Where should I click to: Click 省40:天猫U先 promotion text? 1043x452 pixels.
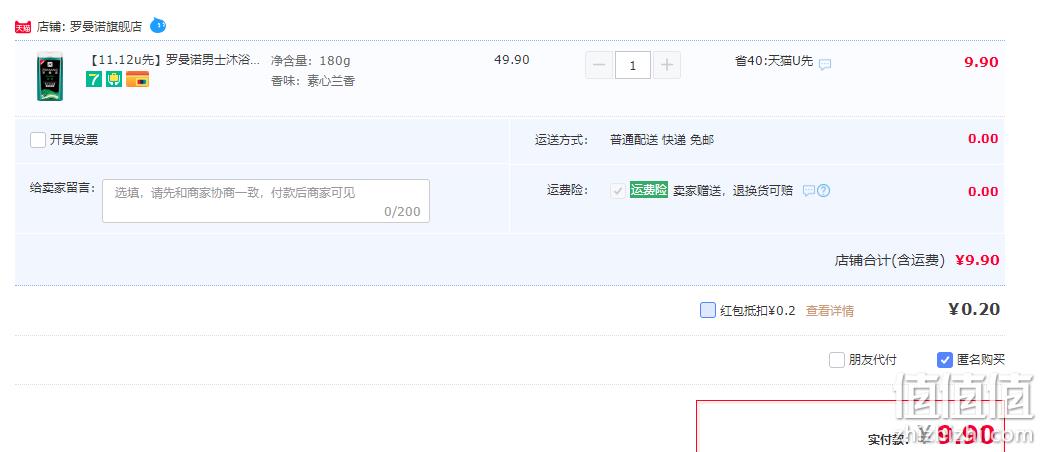(774, 61)
